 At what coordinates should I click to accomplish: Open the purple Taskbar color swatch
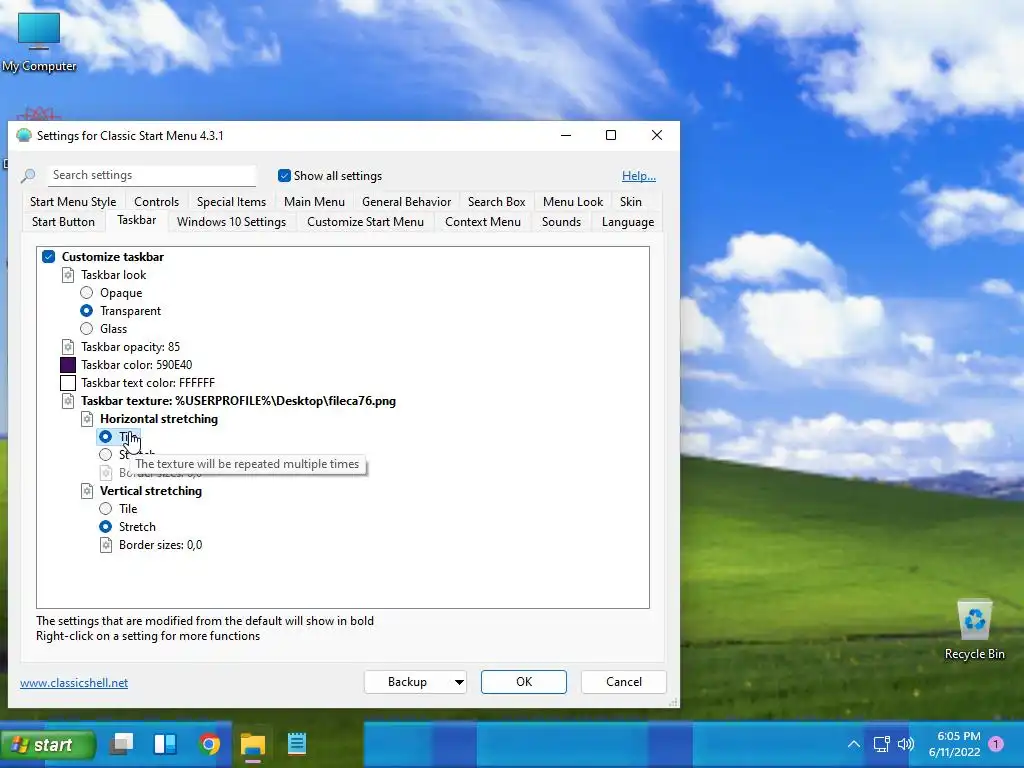(68, 364)
